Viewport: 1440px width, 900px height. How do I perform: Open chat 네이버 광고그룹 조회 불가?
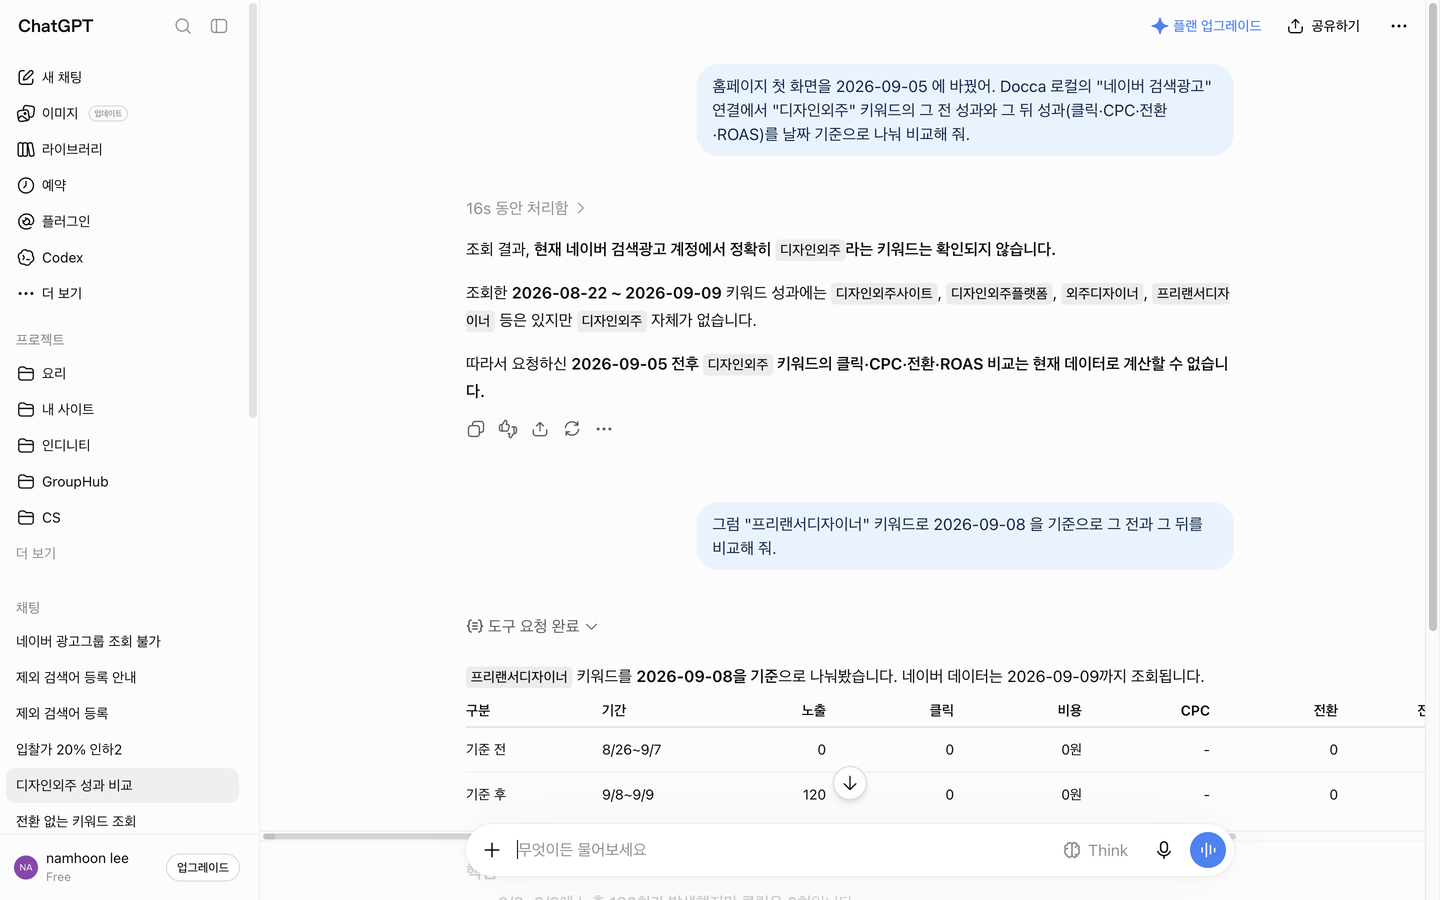click(122, 641)
